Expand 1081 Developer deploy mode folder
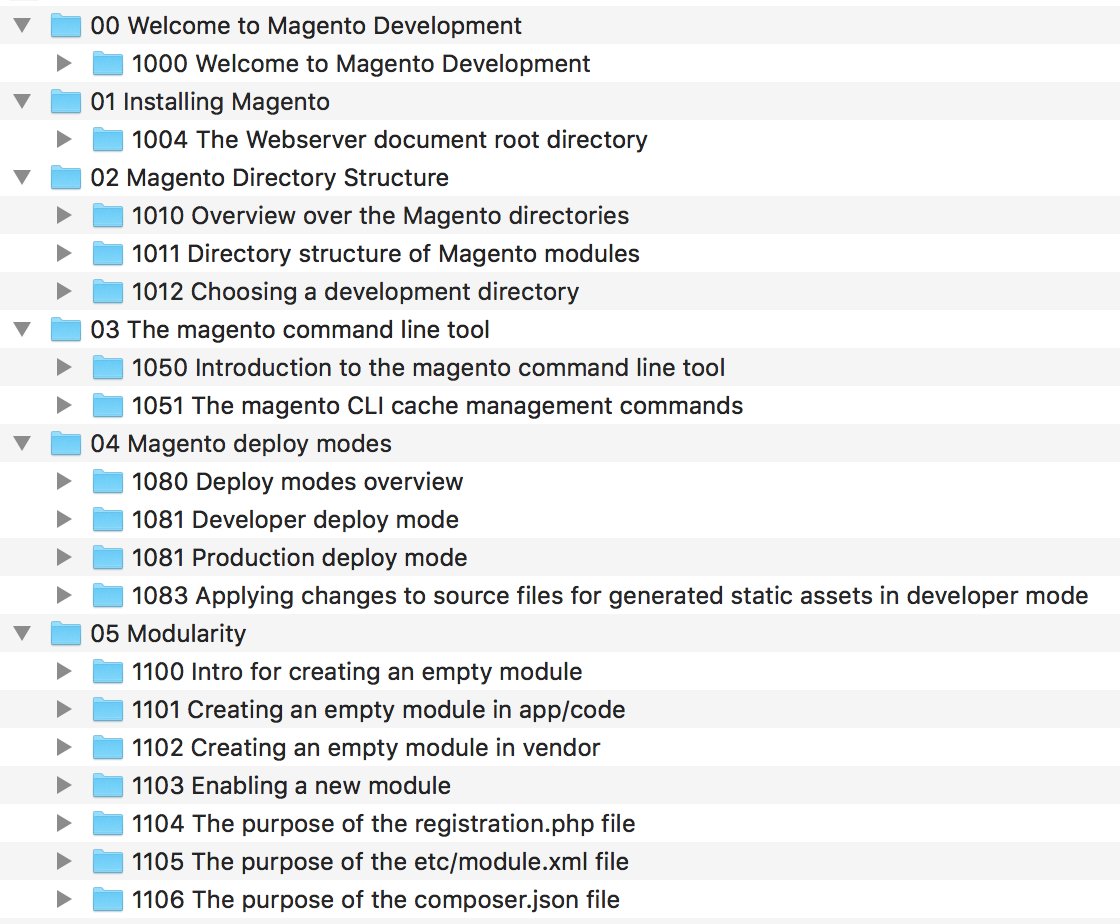 [x=64, y=519]
